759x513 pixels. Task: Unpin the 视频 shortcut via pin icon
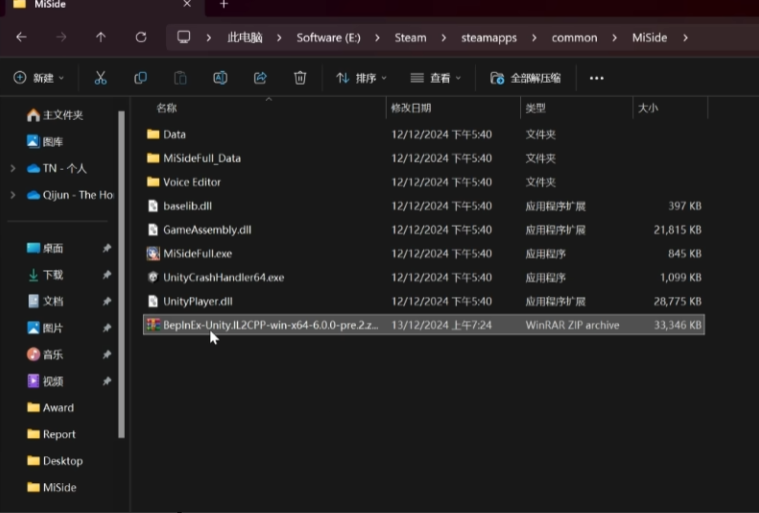(106, 381)
